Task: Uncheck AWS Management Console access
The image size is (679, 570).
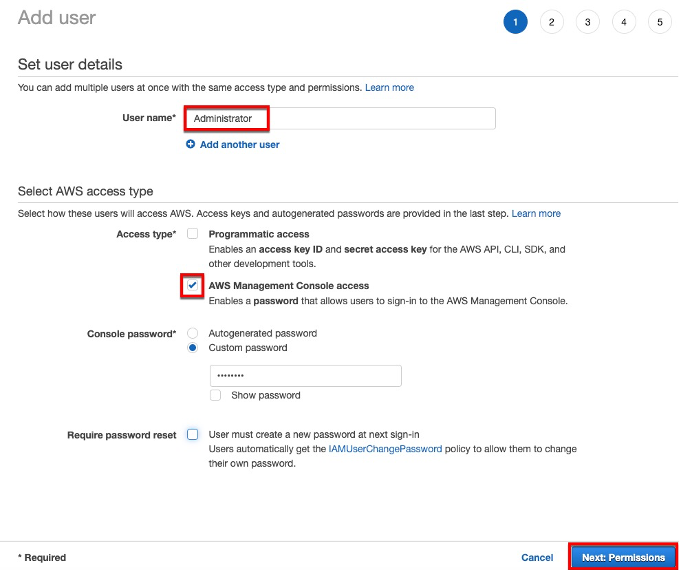Action: (193, 286)
